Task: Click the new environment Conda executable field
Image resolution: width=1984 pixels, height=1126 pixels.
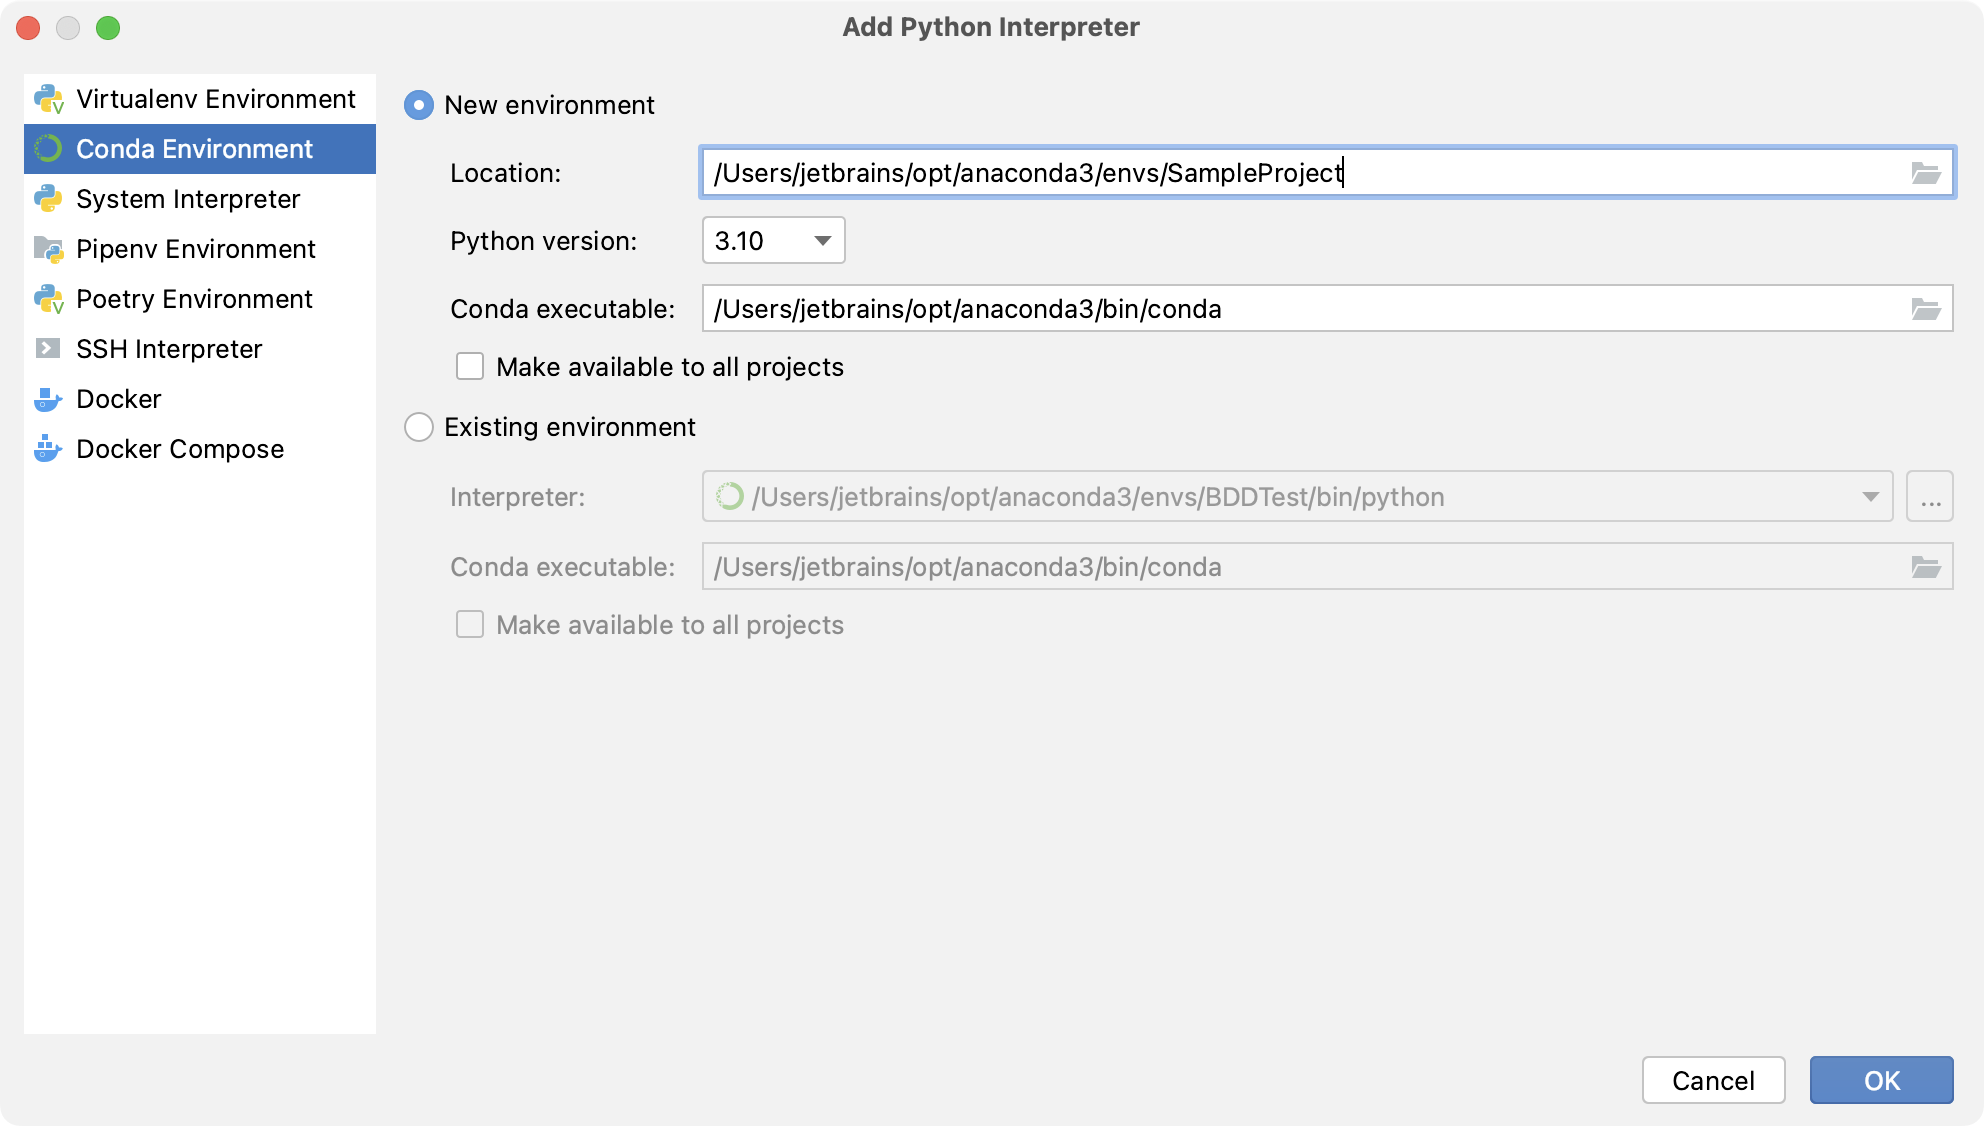Action: click(1300, 309)
